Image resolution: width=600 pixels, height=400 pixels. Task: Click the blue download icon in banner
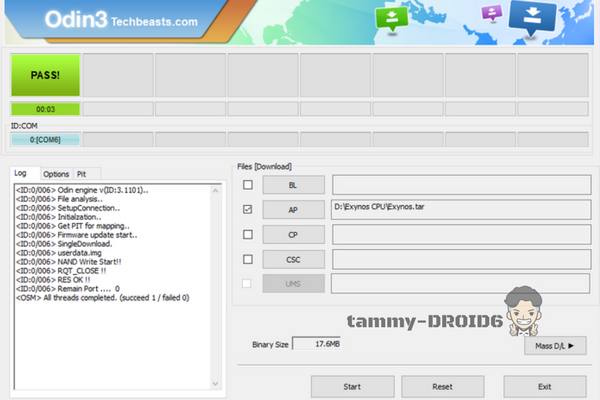[x=532, y=18]
